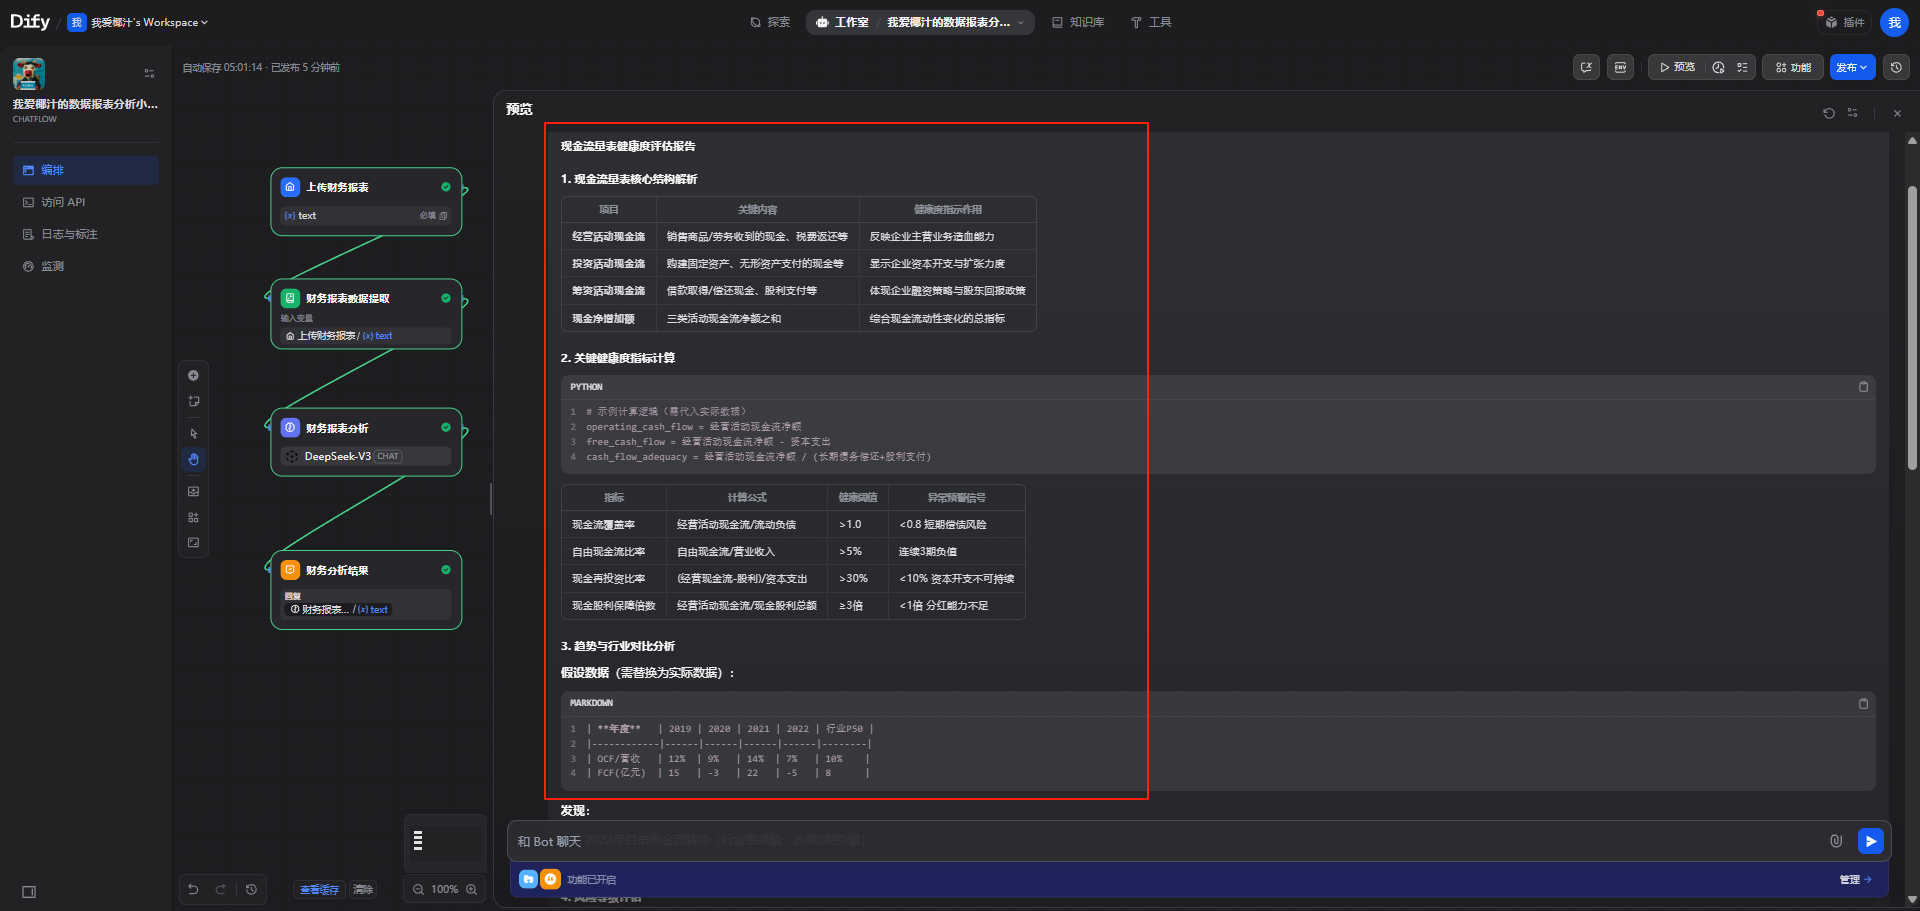Attach a file with paperclip icon
Viewport: 1920px width, 911px height.
pyautogui.click(x=1836, y=841)
